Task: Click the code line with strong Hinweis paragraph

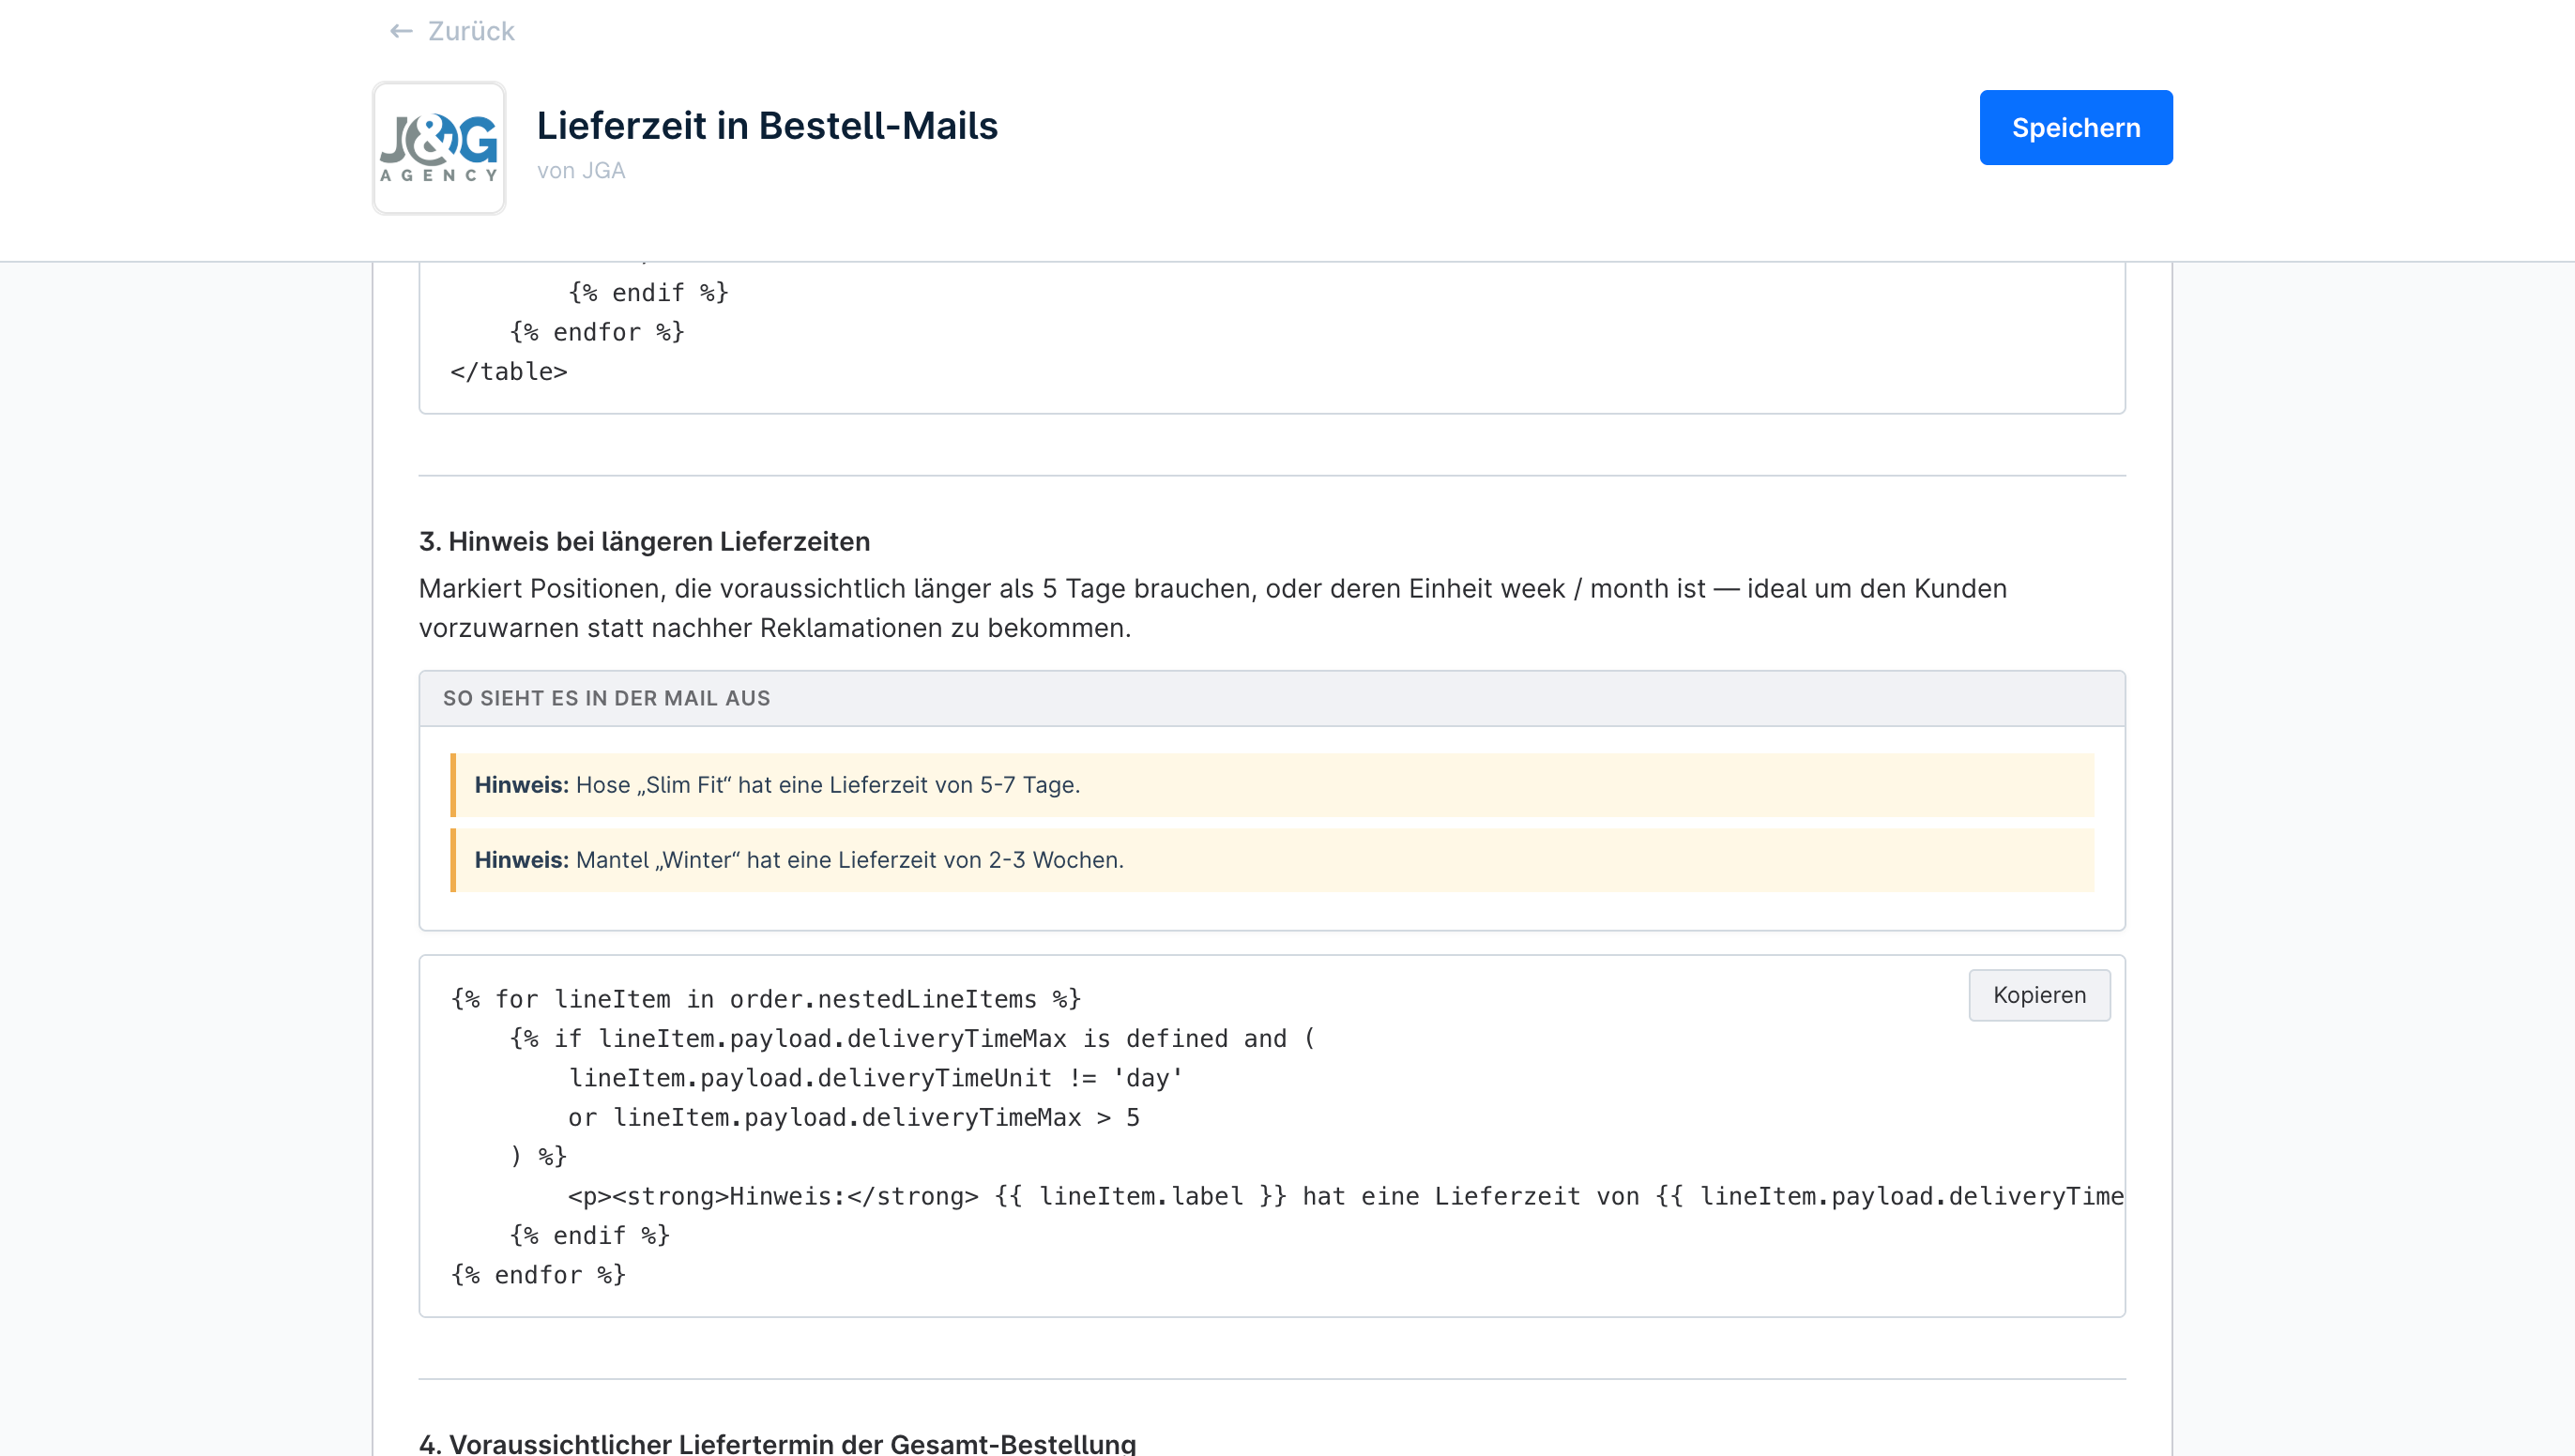Action: [1345, 1196]
